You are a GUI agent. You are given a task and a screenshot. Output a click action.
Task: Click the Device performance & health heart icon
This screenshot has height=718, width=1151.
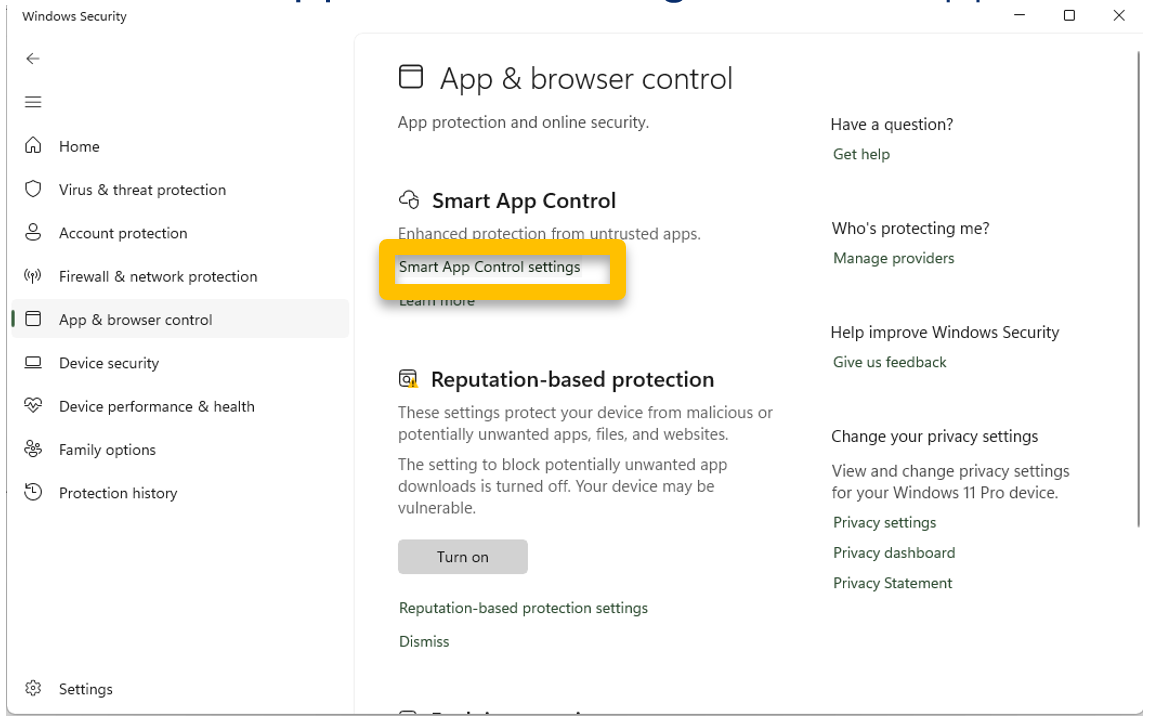[x=33, y=406]
